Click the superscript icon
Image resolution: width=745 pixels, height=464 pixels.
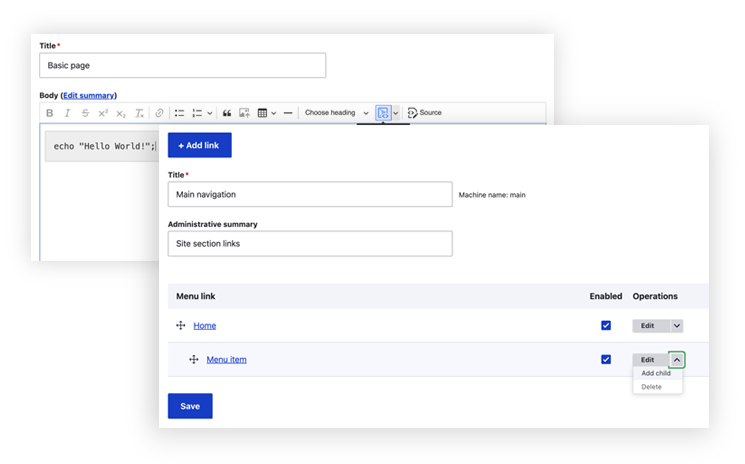click(103, 113)
